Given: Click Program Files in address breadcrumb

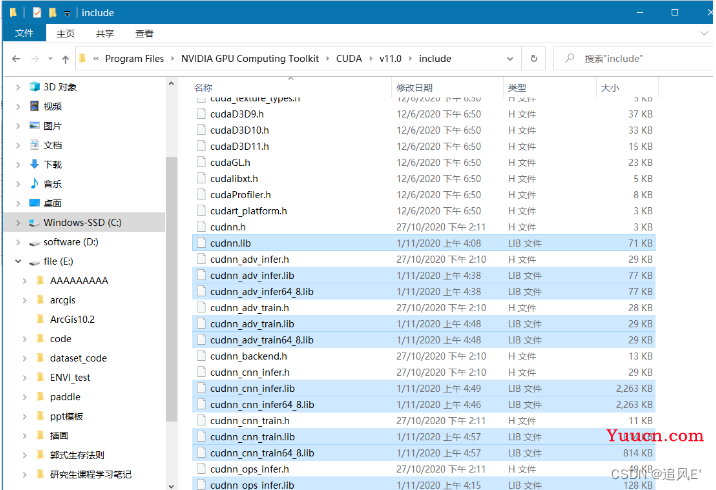Looking at the screenshot, I should coord(134,58).
